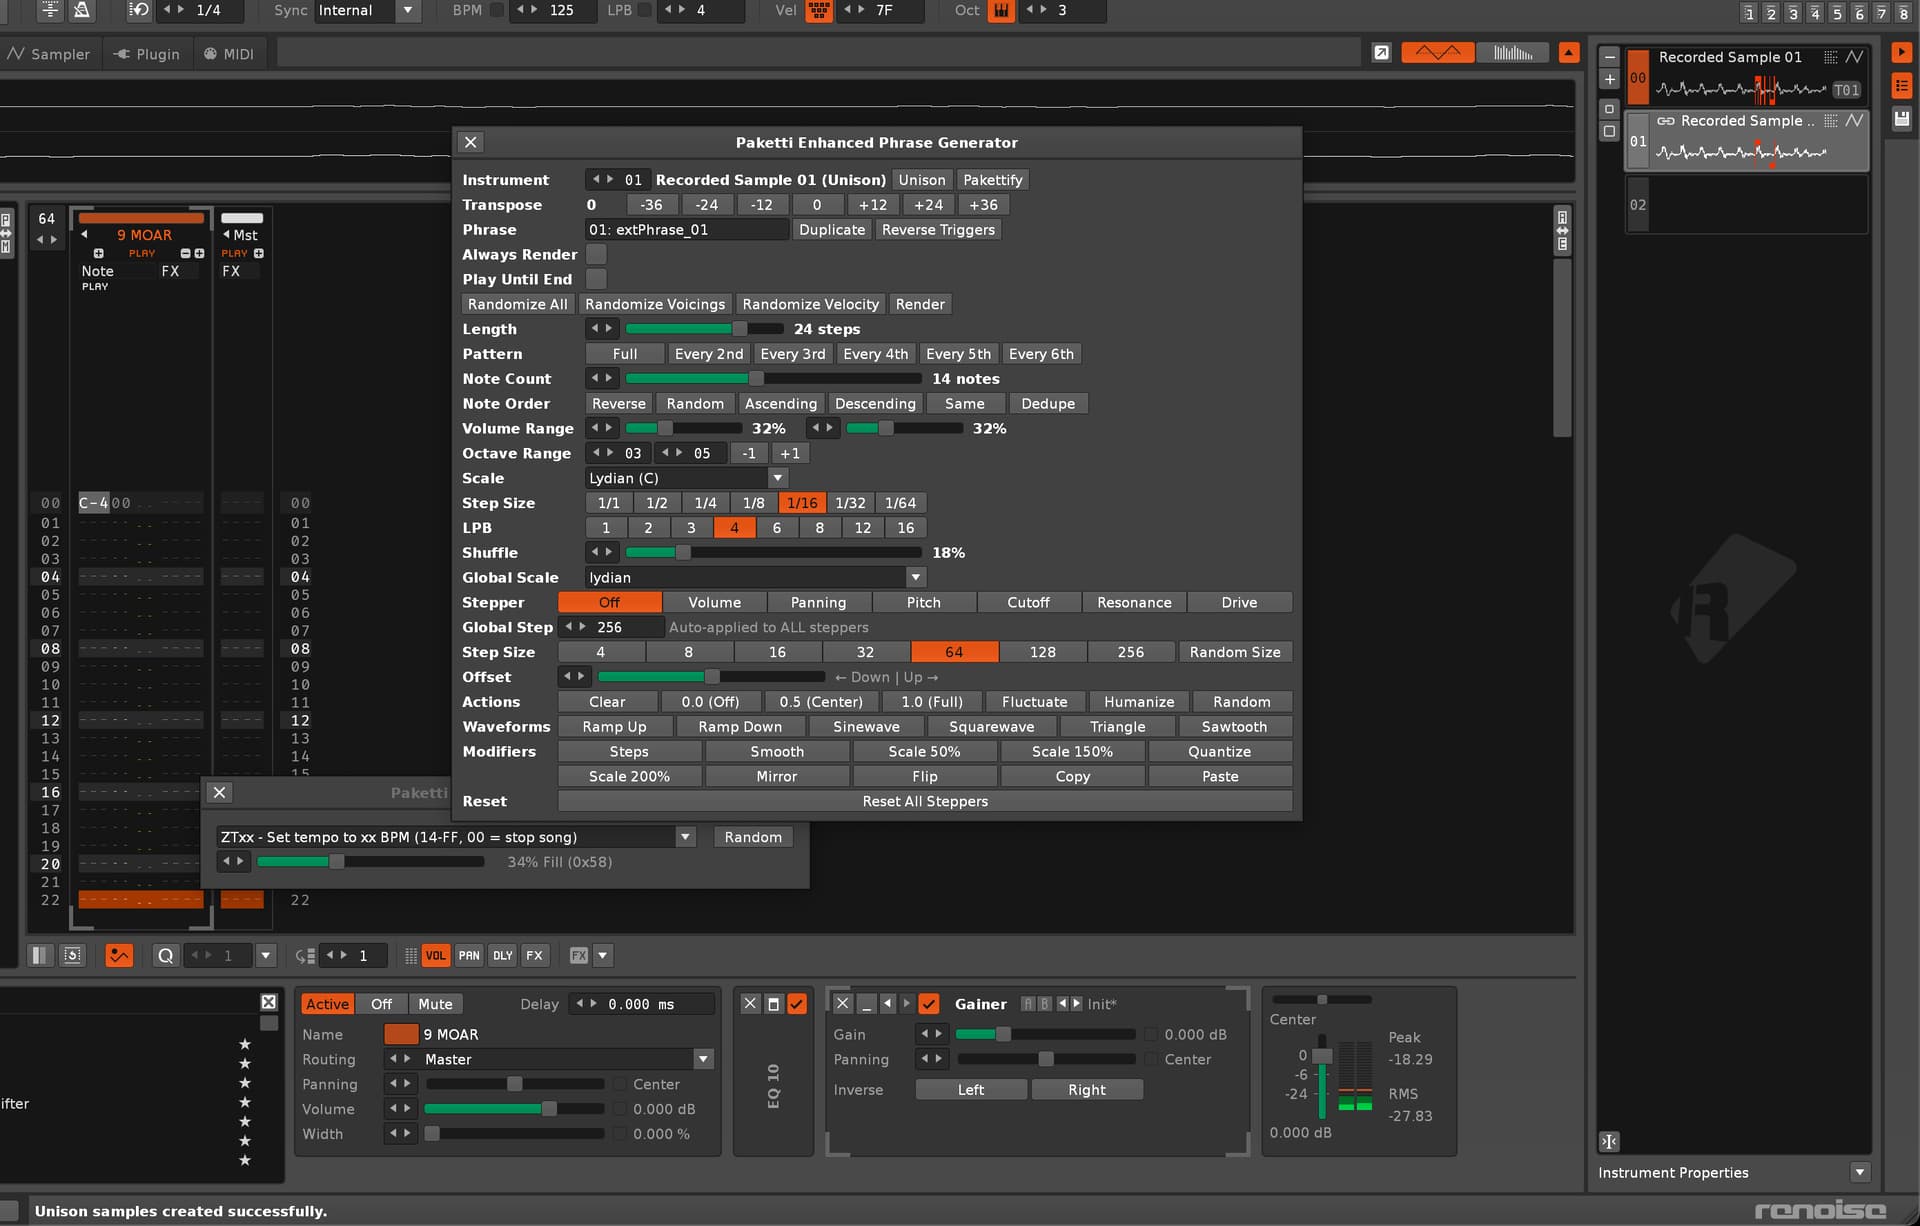Image resolution: width=1920 pixels, height=1226 pixels.
Task: Toggle the FX column button beside DLY
Action: pos(535,955)
